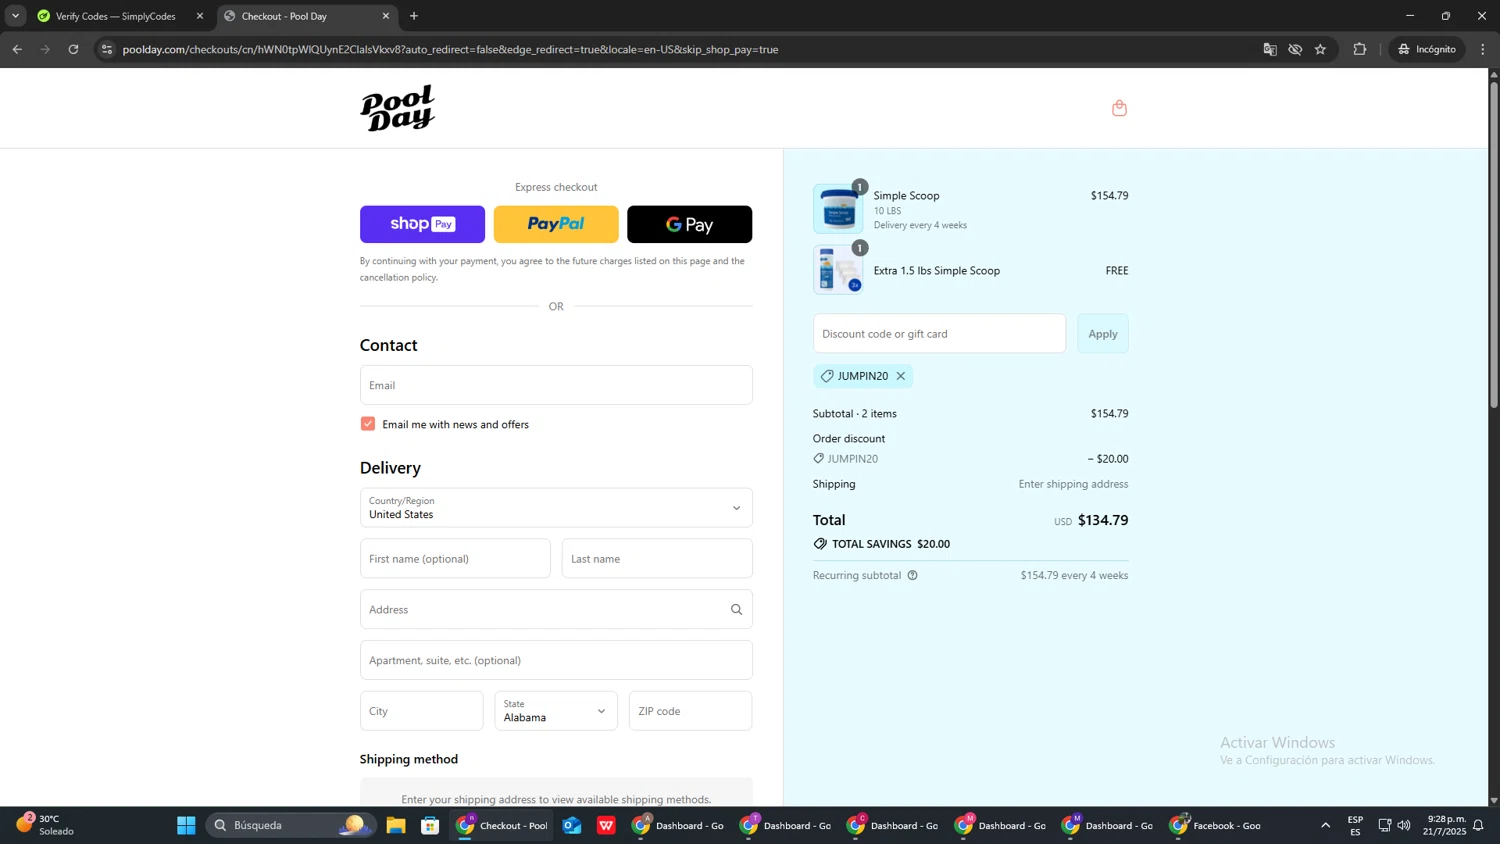Viewport: 1500px width, 844px height.
Task: Focus the Email input field
Action: tap(556, 385)
